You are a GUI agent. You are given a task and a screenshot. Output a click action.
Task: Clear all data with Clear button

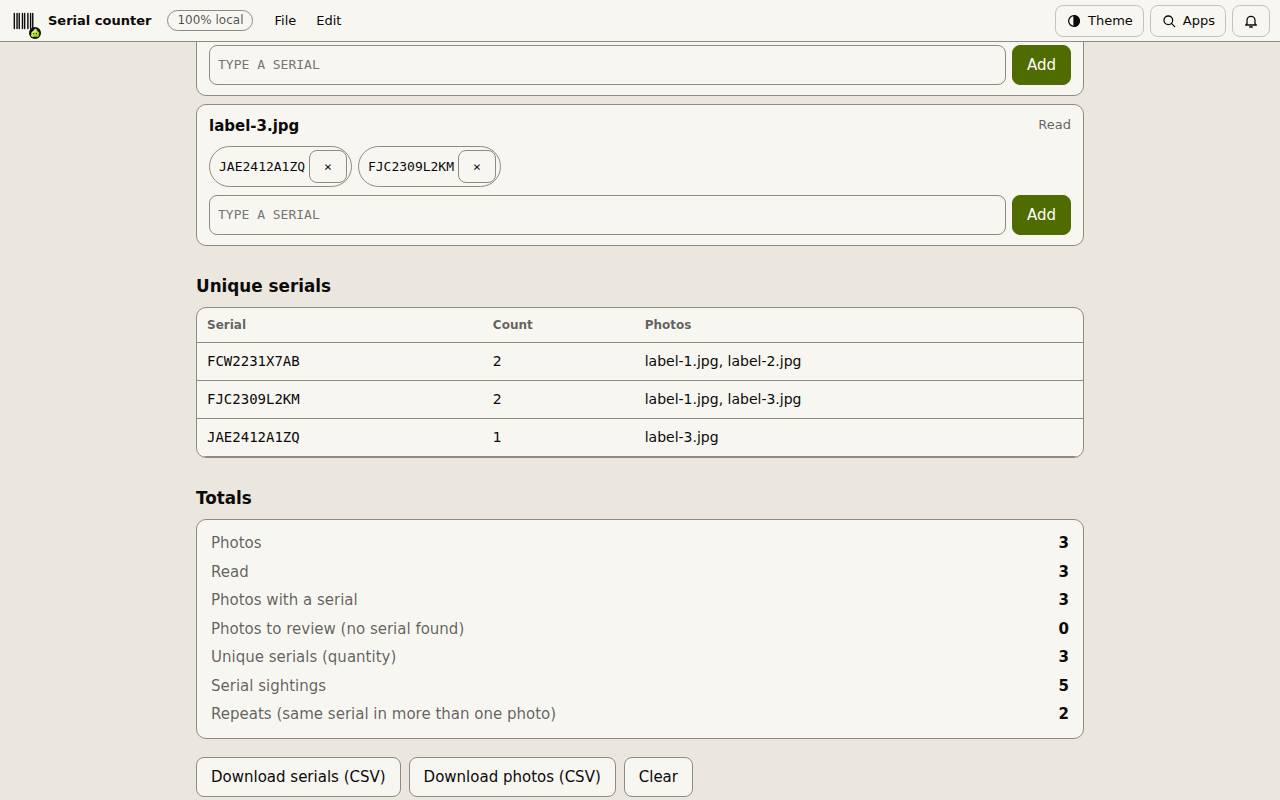(658, 777)
